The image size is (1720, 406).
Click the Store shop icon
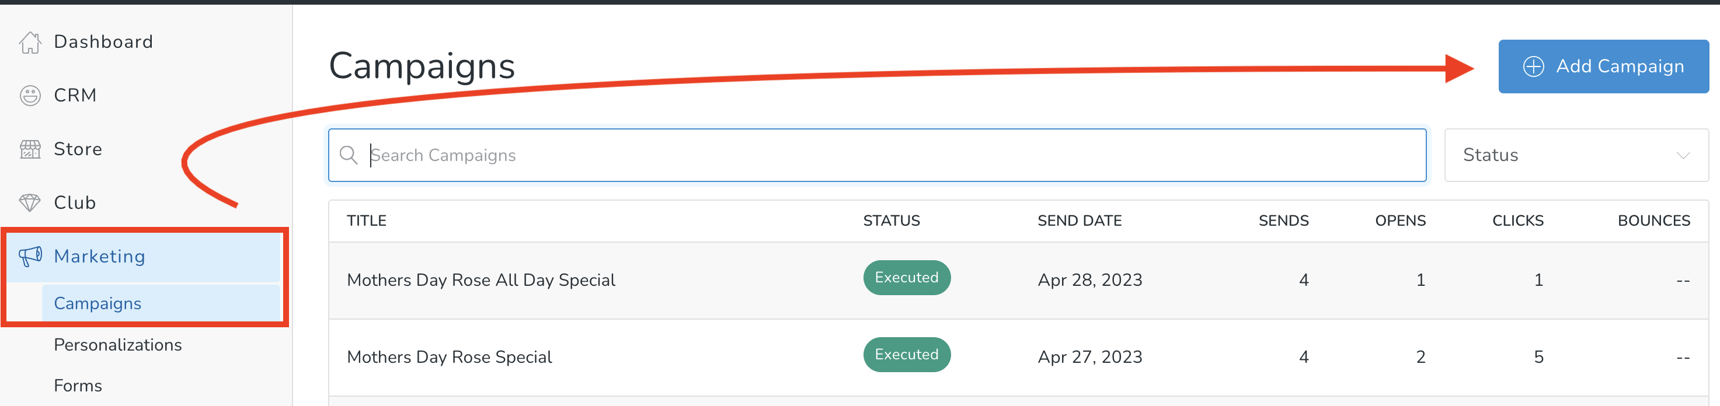31,149
